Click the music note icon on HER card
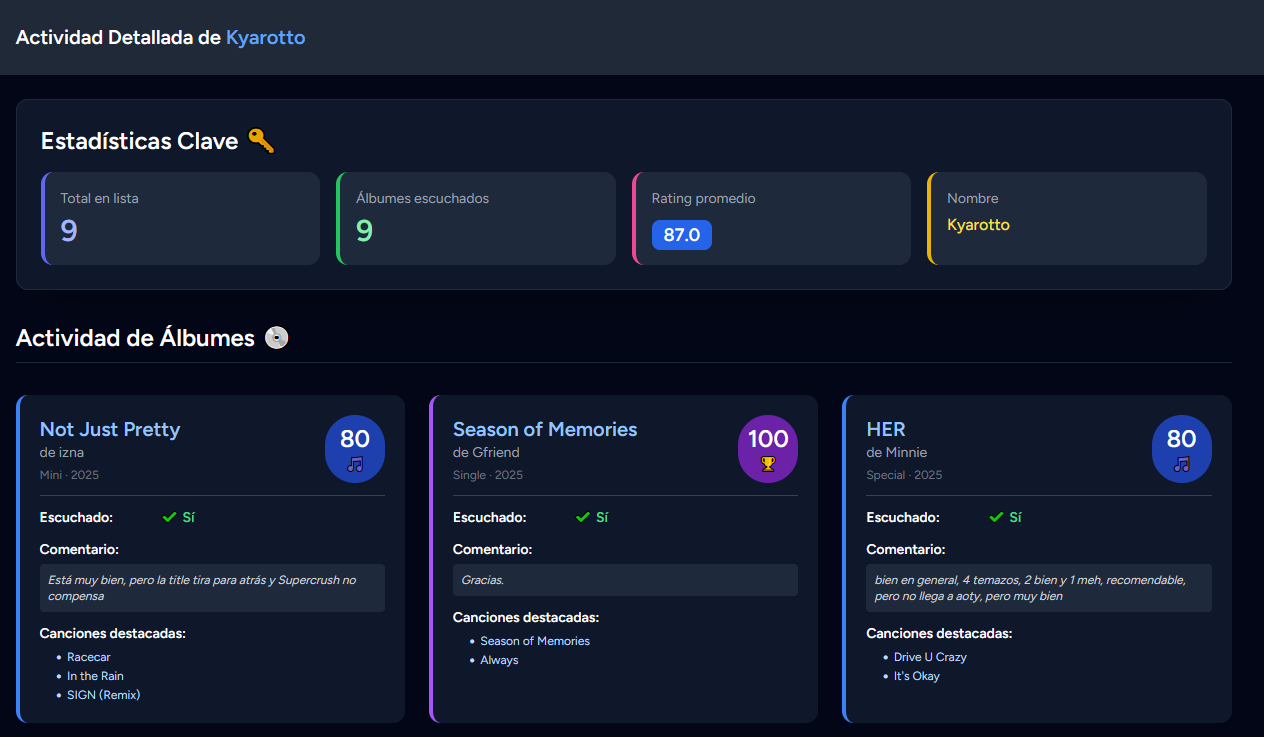 click(1182, 464)
